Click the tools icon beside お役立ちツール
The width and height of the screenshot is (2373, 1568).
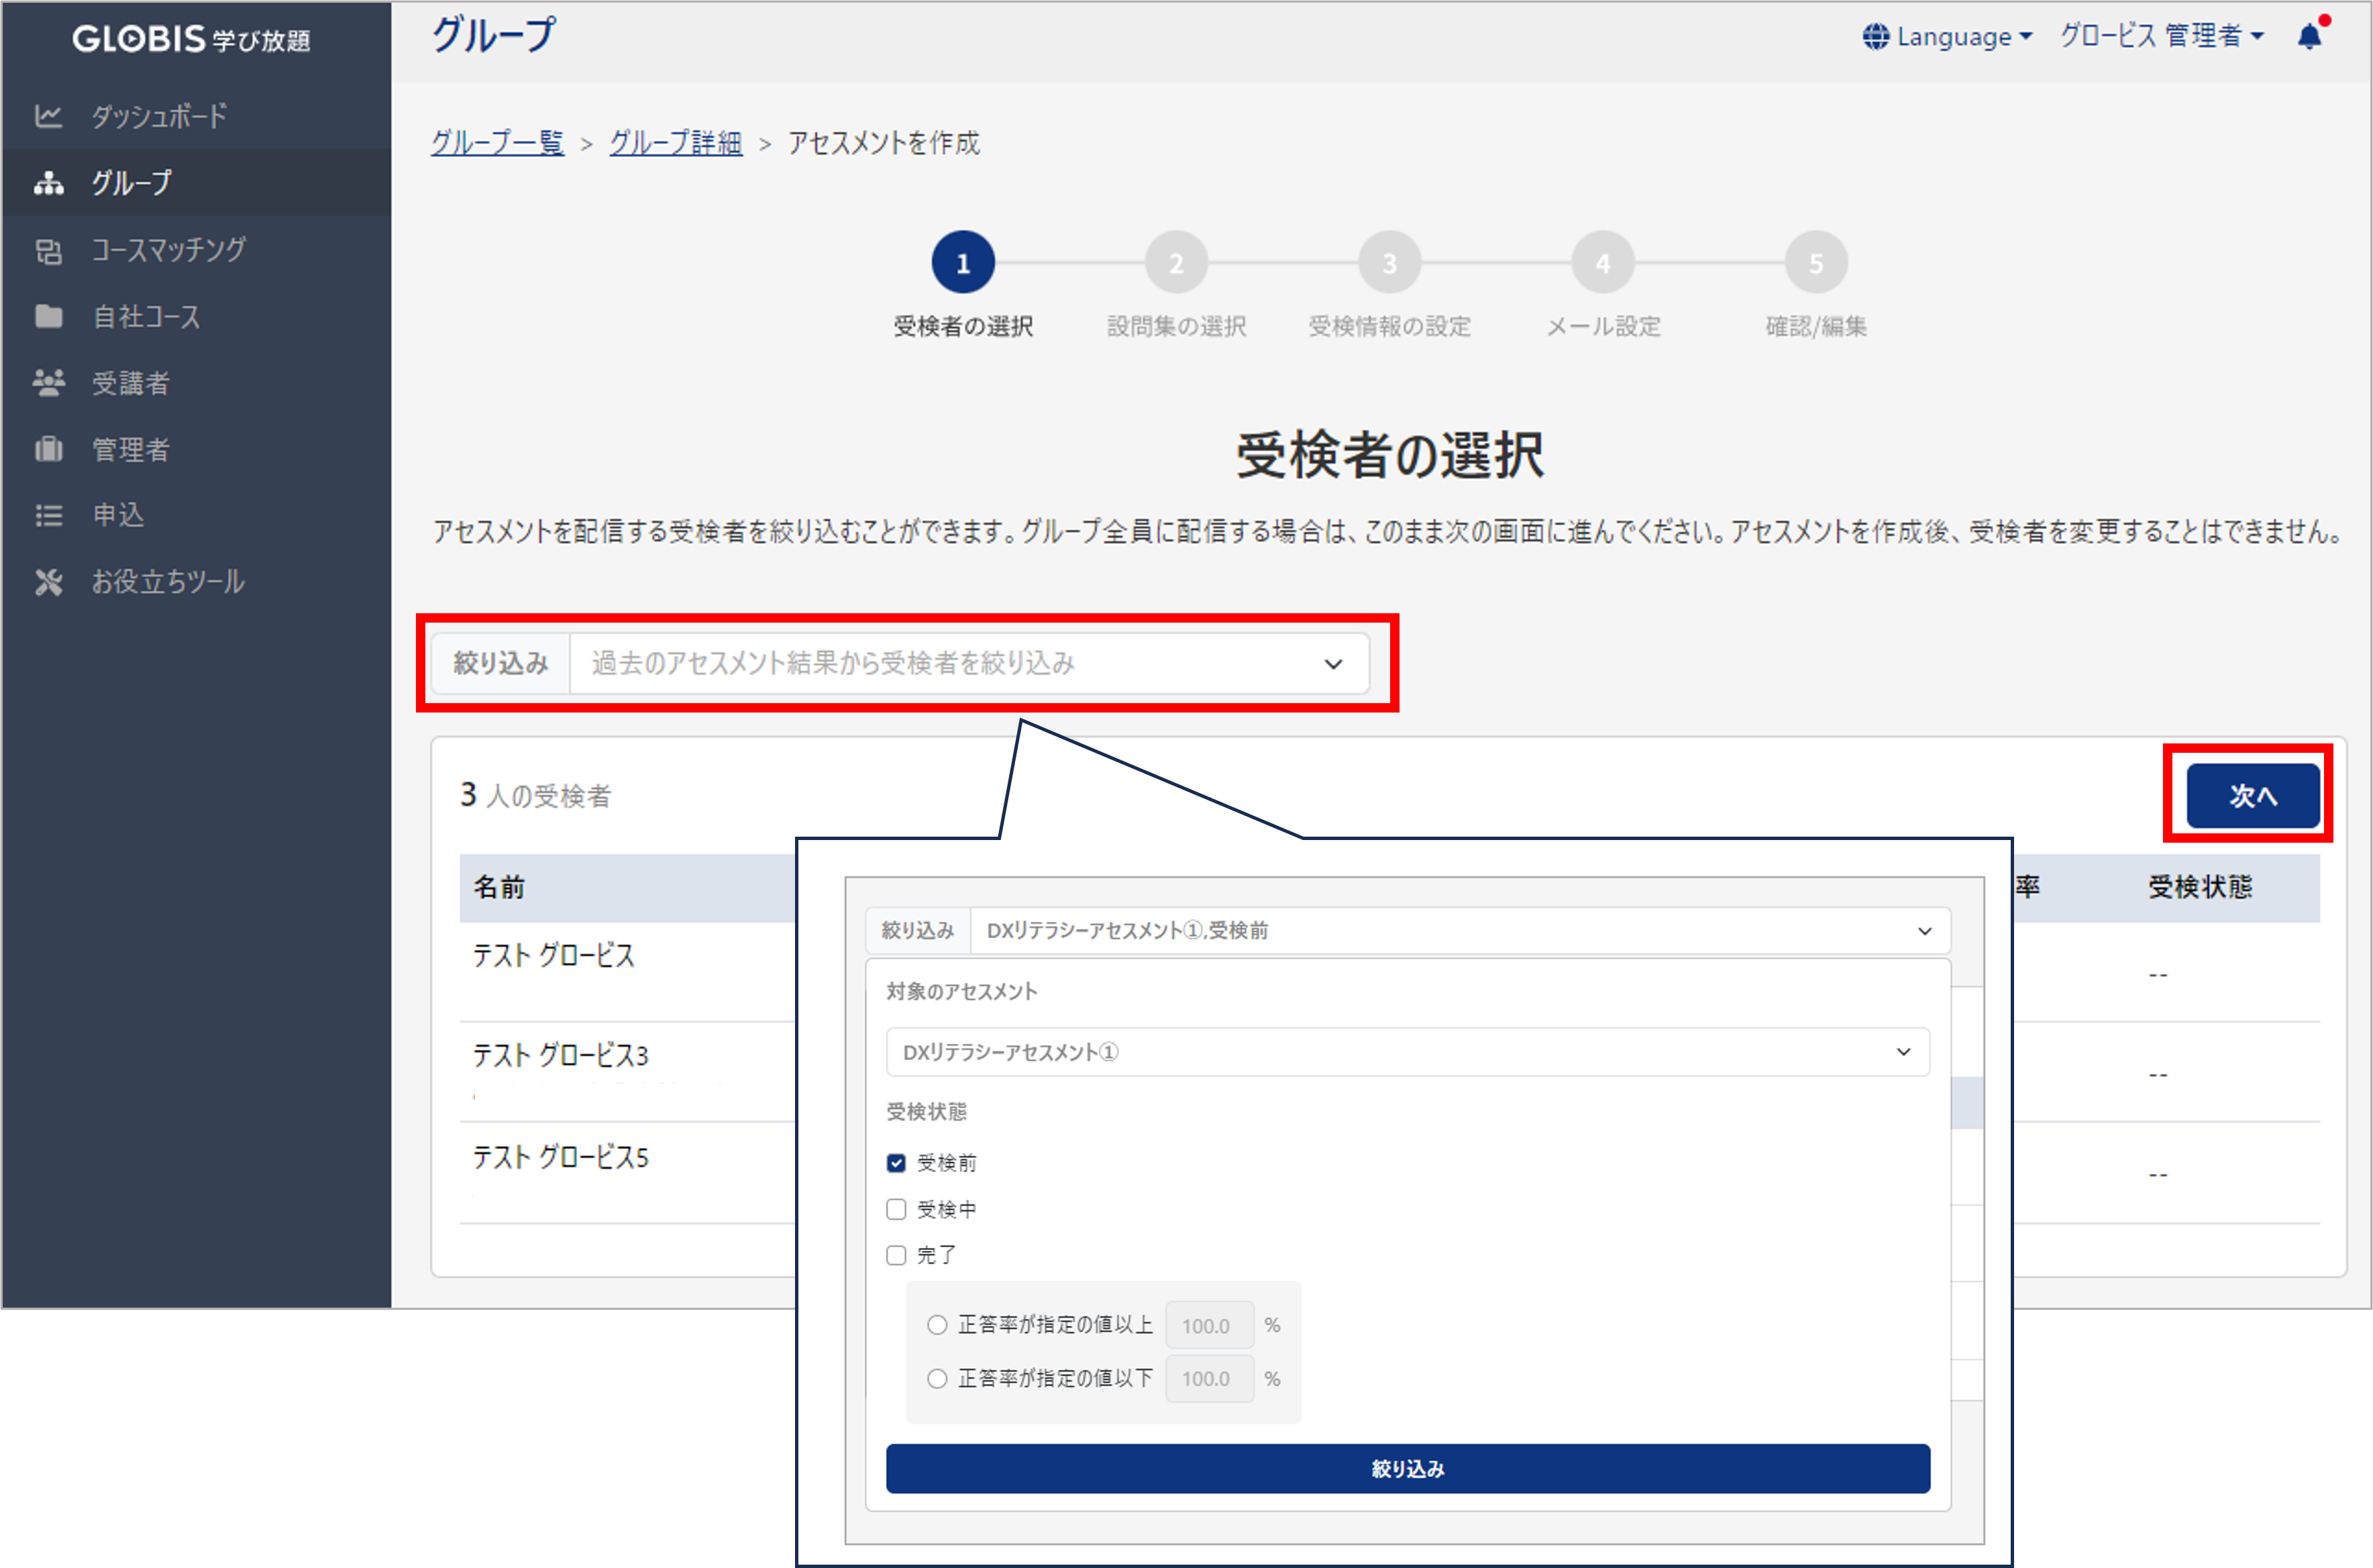(x=48, y=582)
